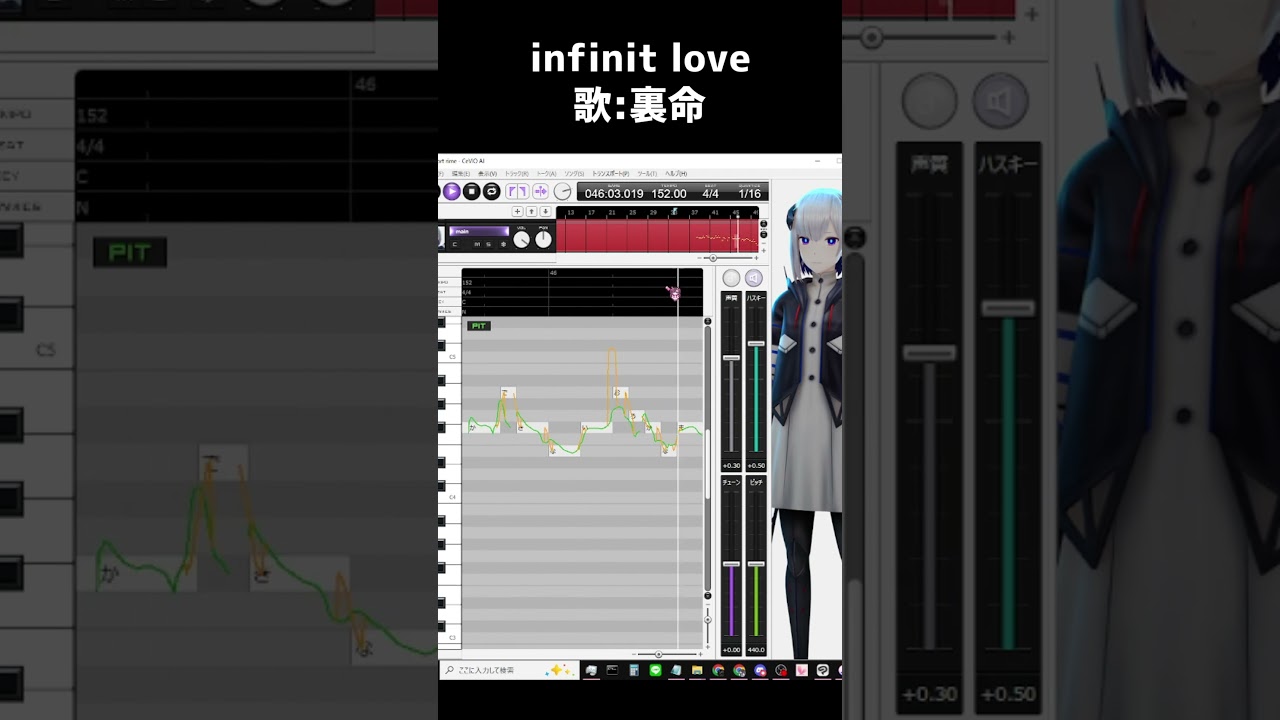
Task: Select the main track name field
Action: 479,231
